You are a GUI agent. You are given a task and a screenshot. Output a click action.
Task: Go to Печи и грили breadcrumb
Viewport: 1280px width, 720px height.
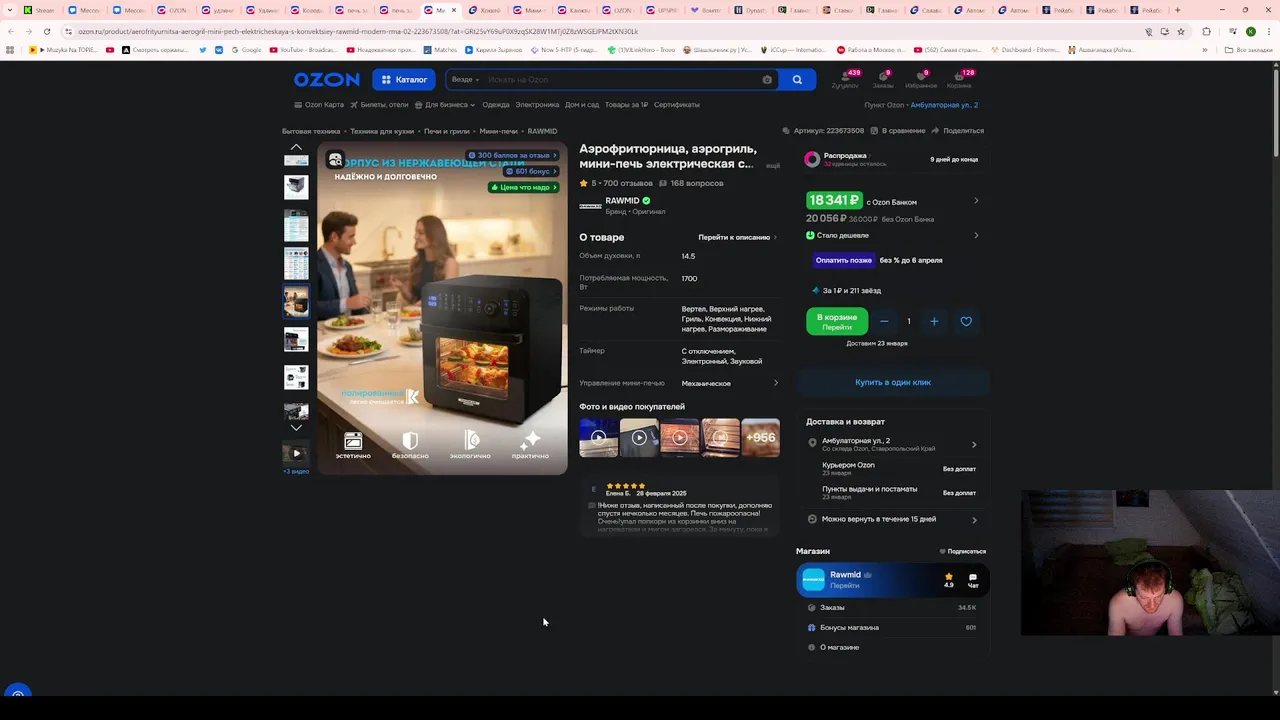tap(447, 131)
